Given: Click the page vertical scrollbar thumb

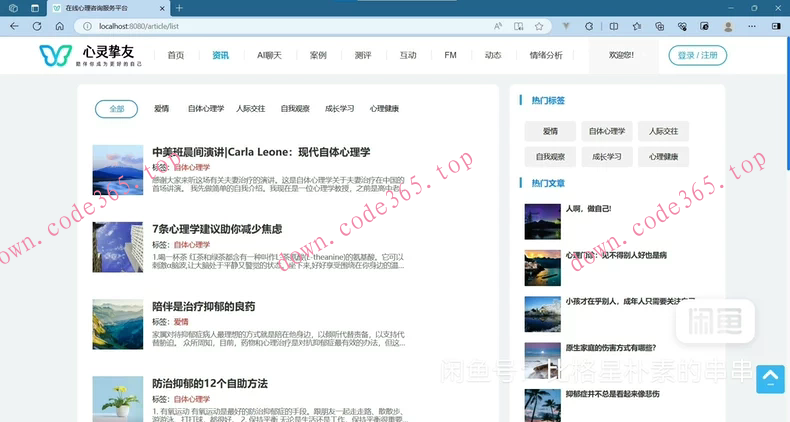Looking at the screenshot, I should [x=787, y=103].
